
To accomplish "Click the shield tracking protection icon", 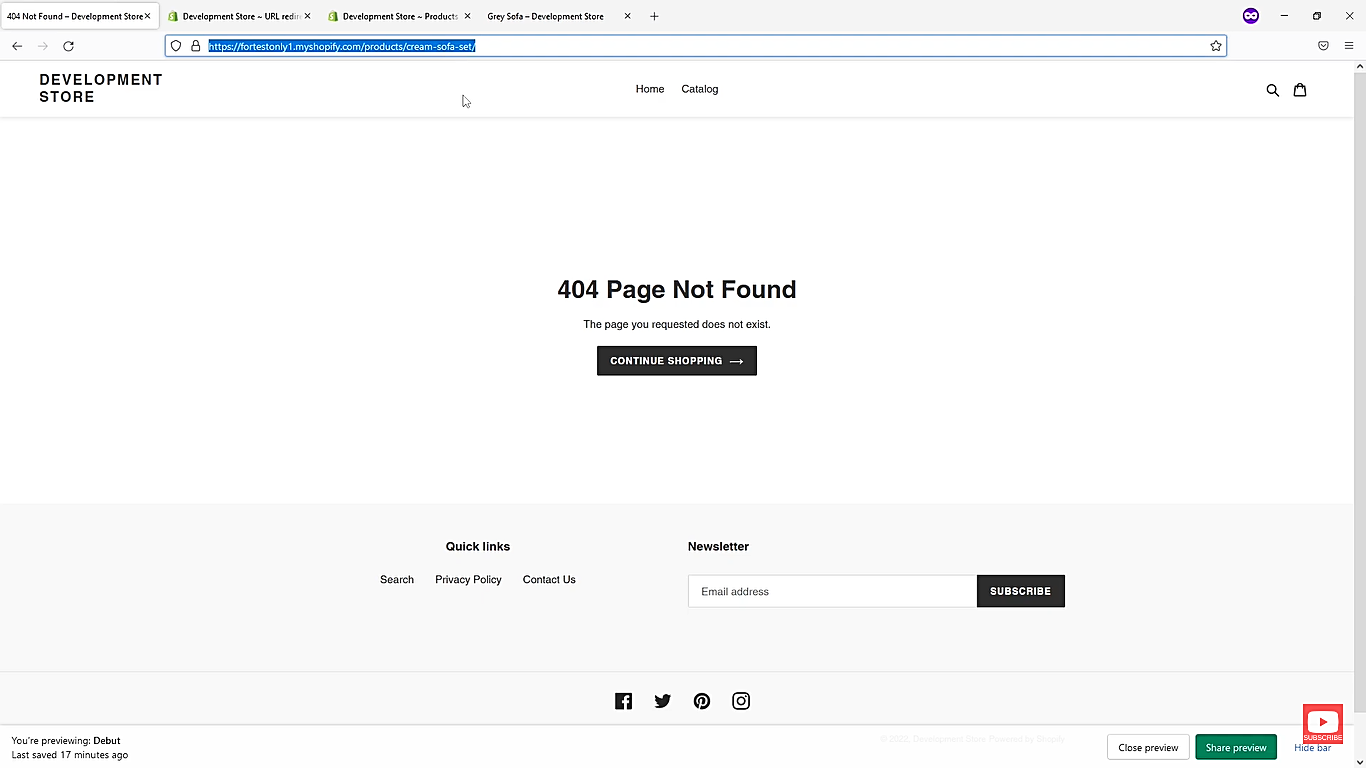I will (176, 46).
